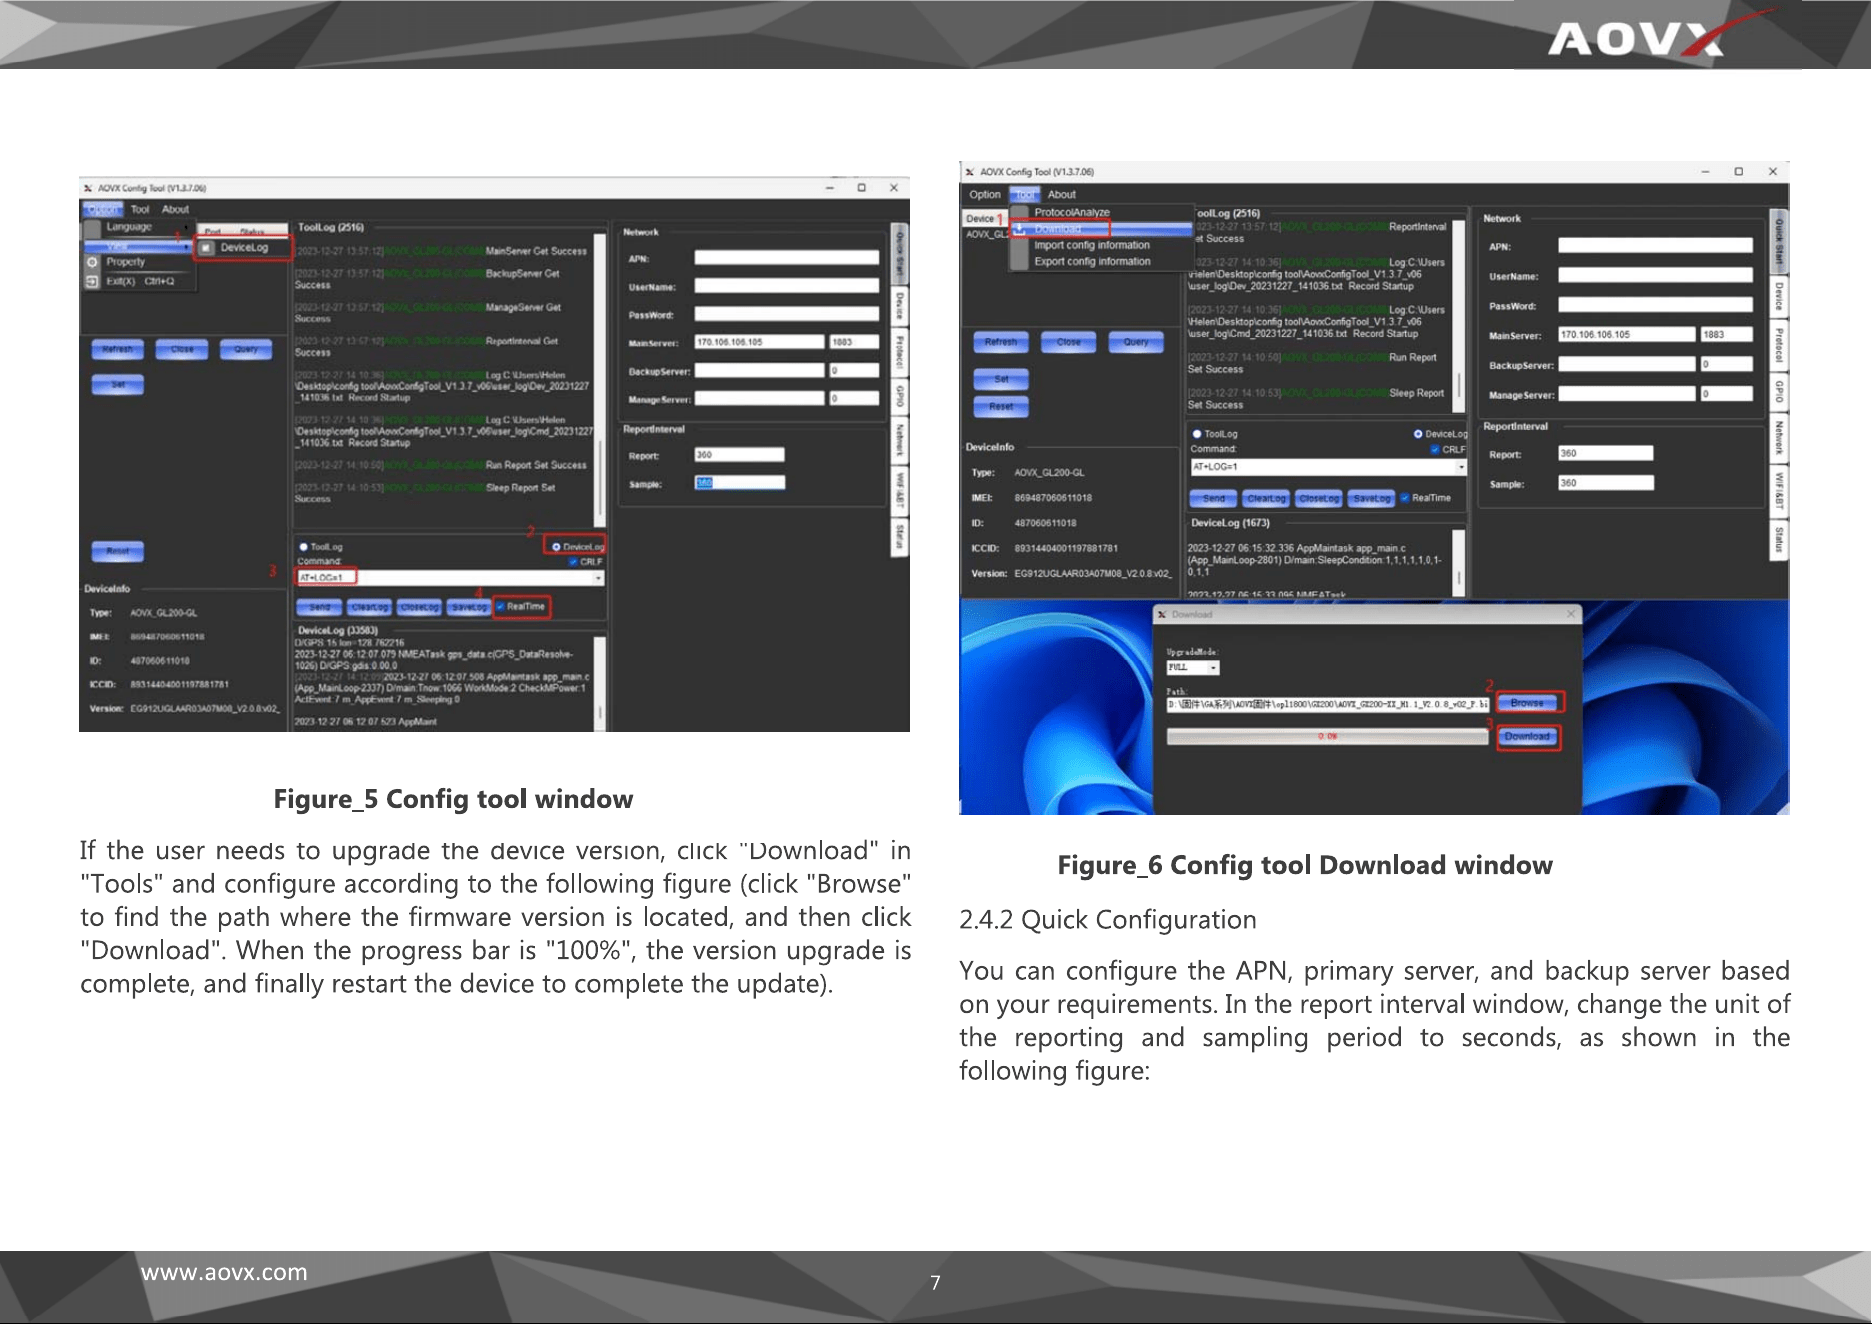Click MainServer port 1883 field in Figure_6
The height and width of the screenshot is (1324, 1872).
(x=1727, y=335)
